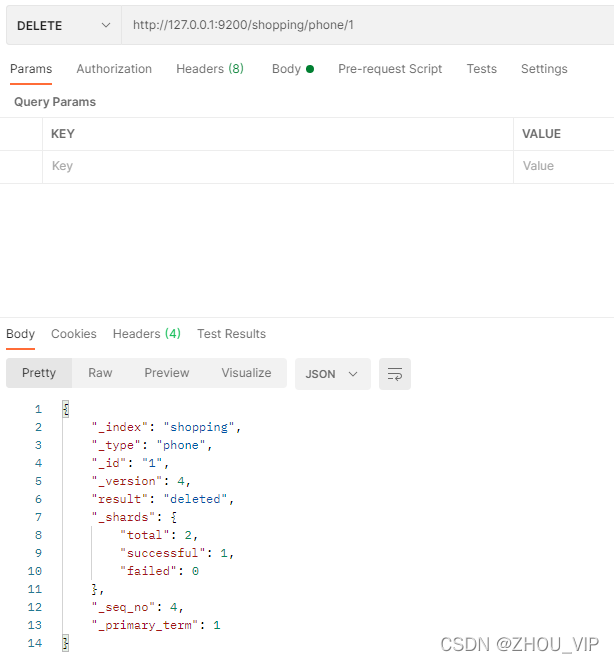Select the Pretty response view
The width and height of the screenshot is (614, 663).
[39, 373]
